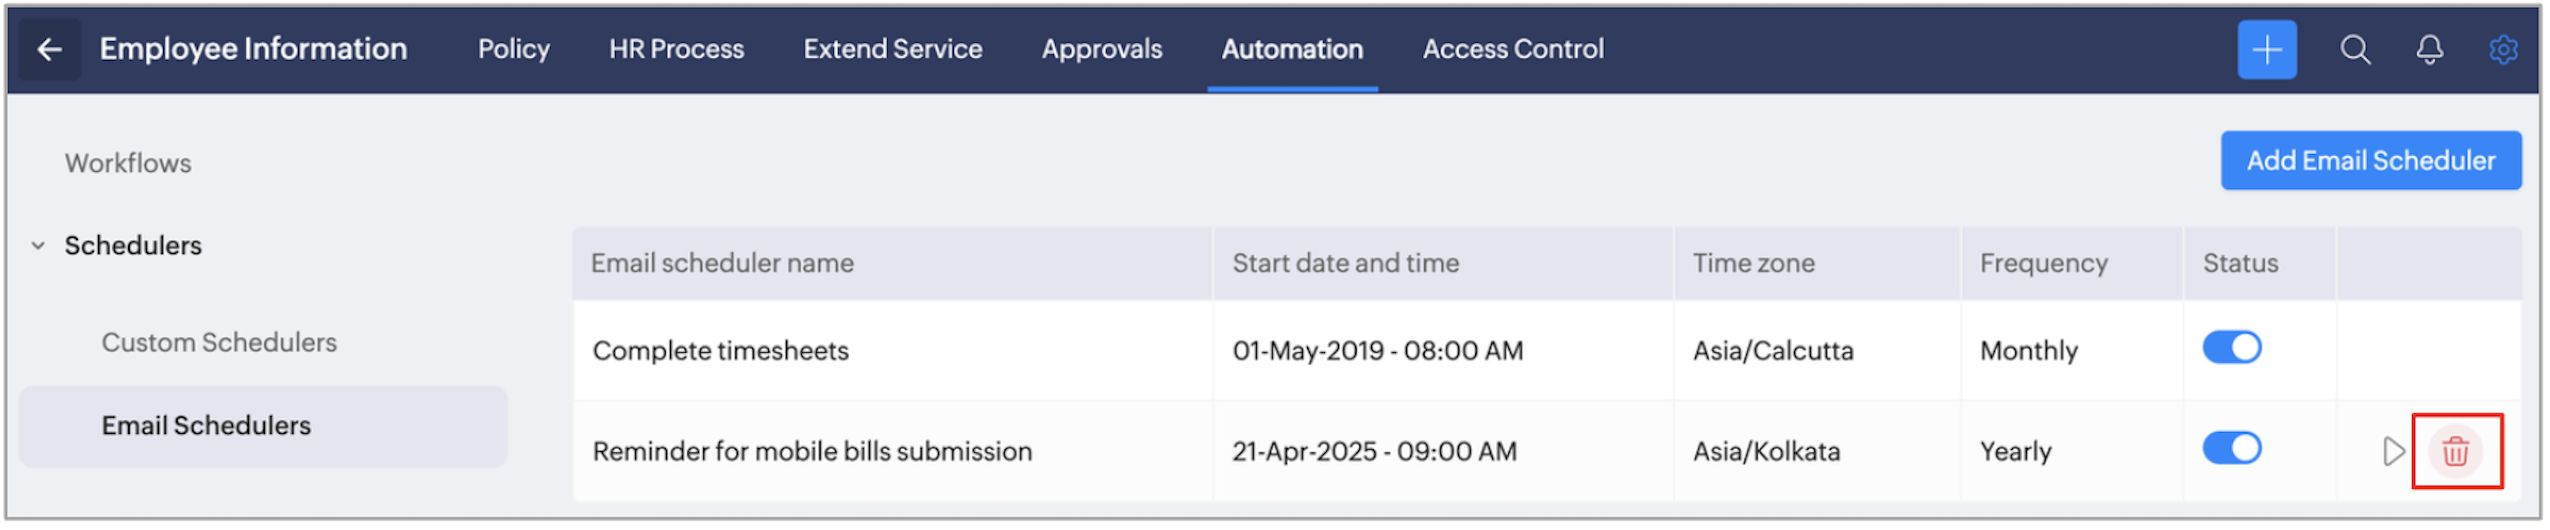
Task: Open the notifications bell
Action: 2429,49
